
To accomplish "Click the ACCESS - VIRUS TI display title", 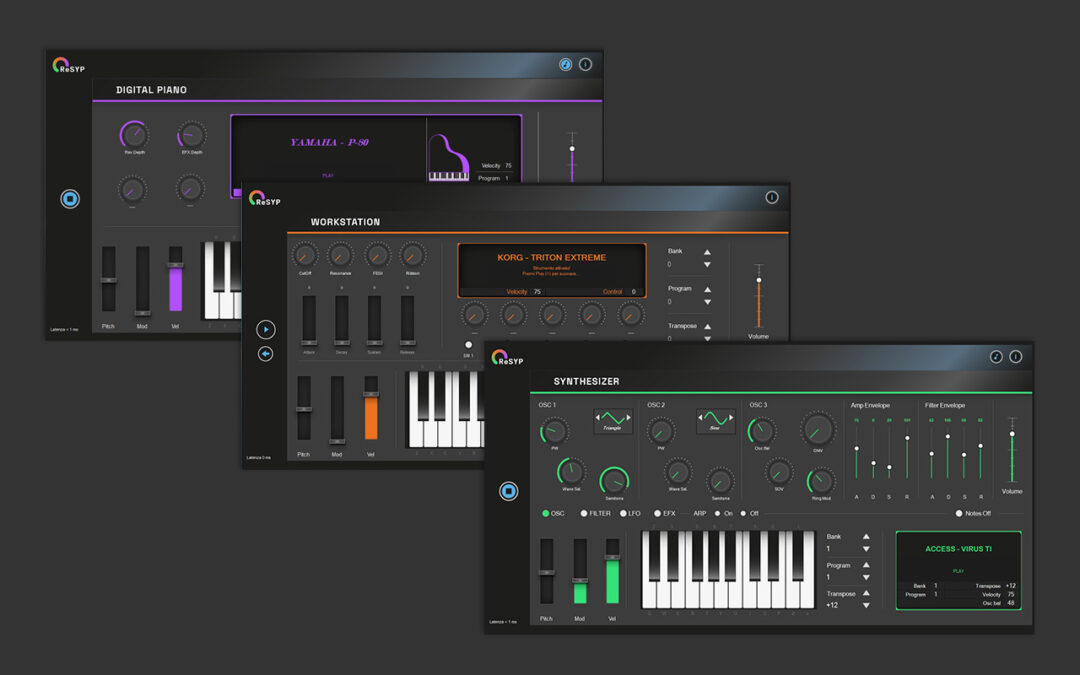I will [x=958, y=549].
